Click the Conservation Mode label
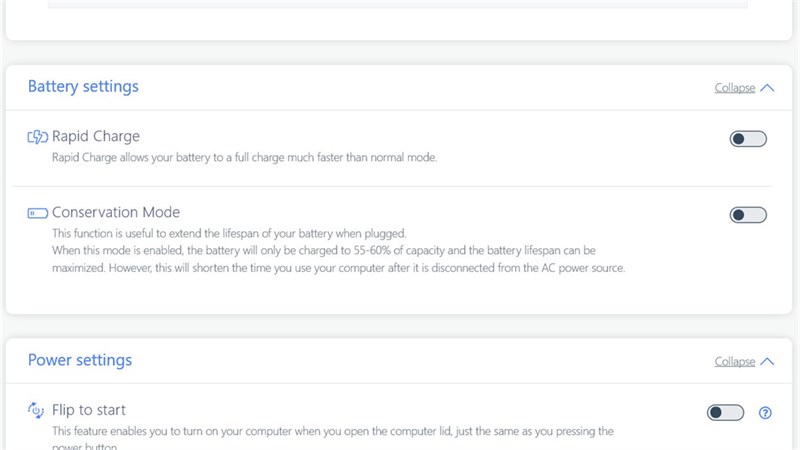 [116, 212]
